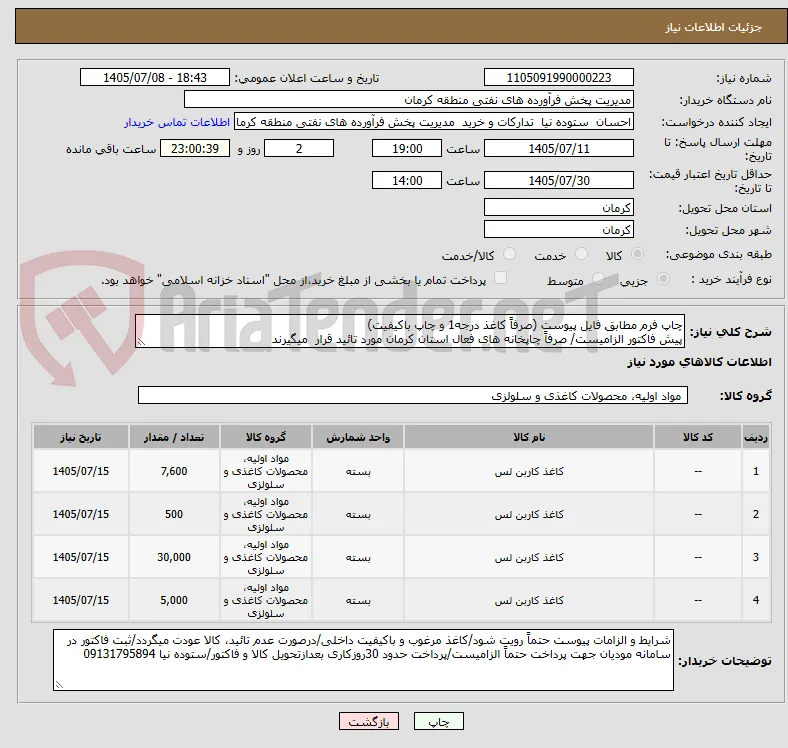Click the نام کالا column header
The image size is (788, 748).
[529, 437]
